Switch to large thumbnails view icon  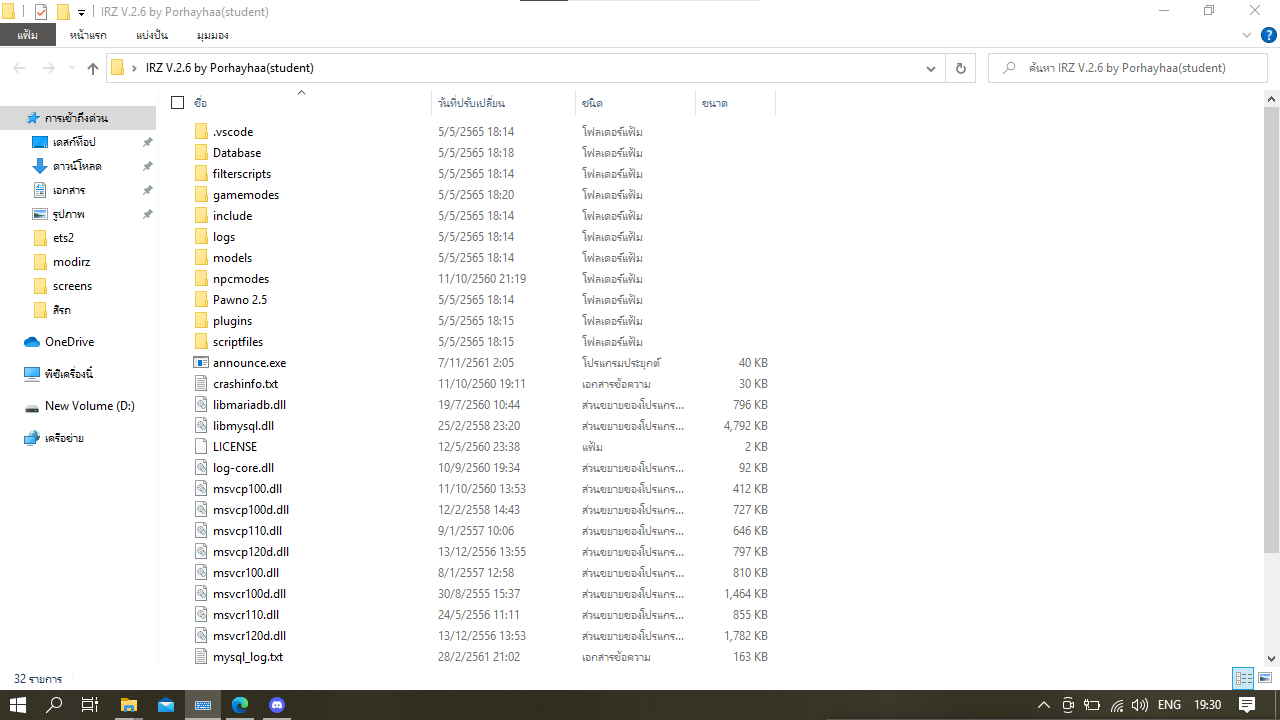point(1265,678)
